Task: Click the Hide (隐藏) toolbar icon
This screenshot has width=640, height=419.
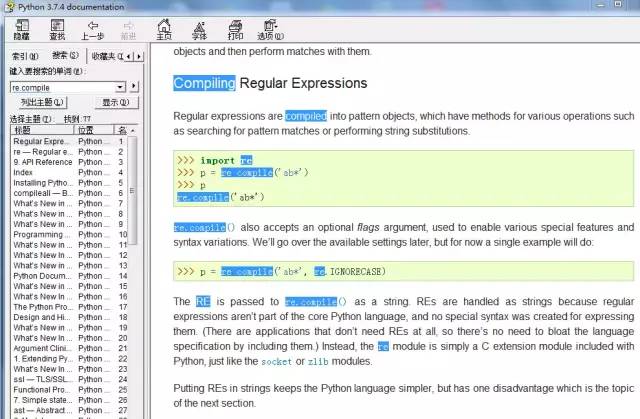Action: pos(22,30)
